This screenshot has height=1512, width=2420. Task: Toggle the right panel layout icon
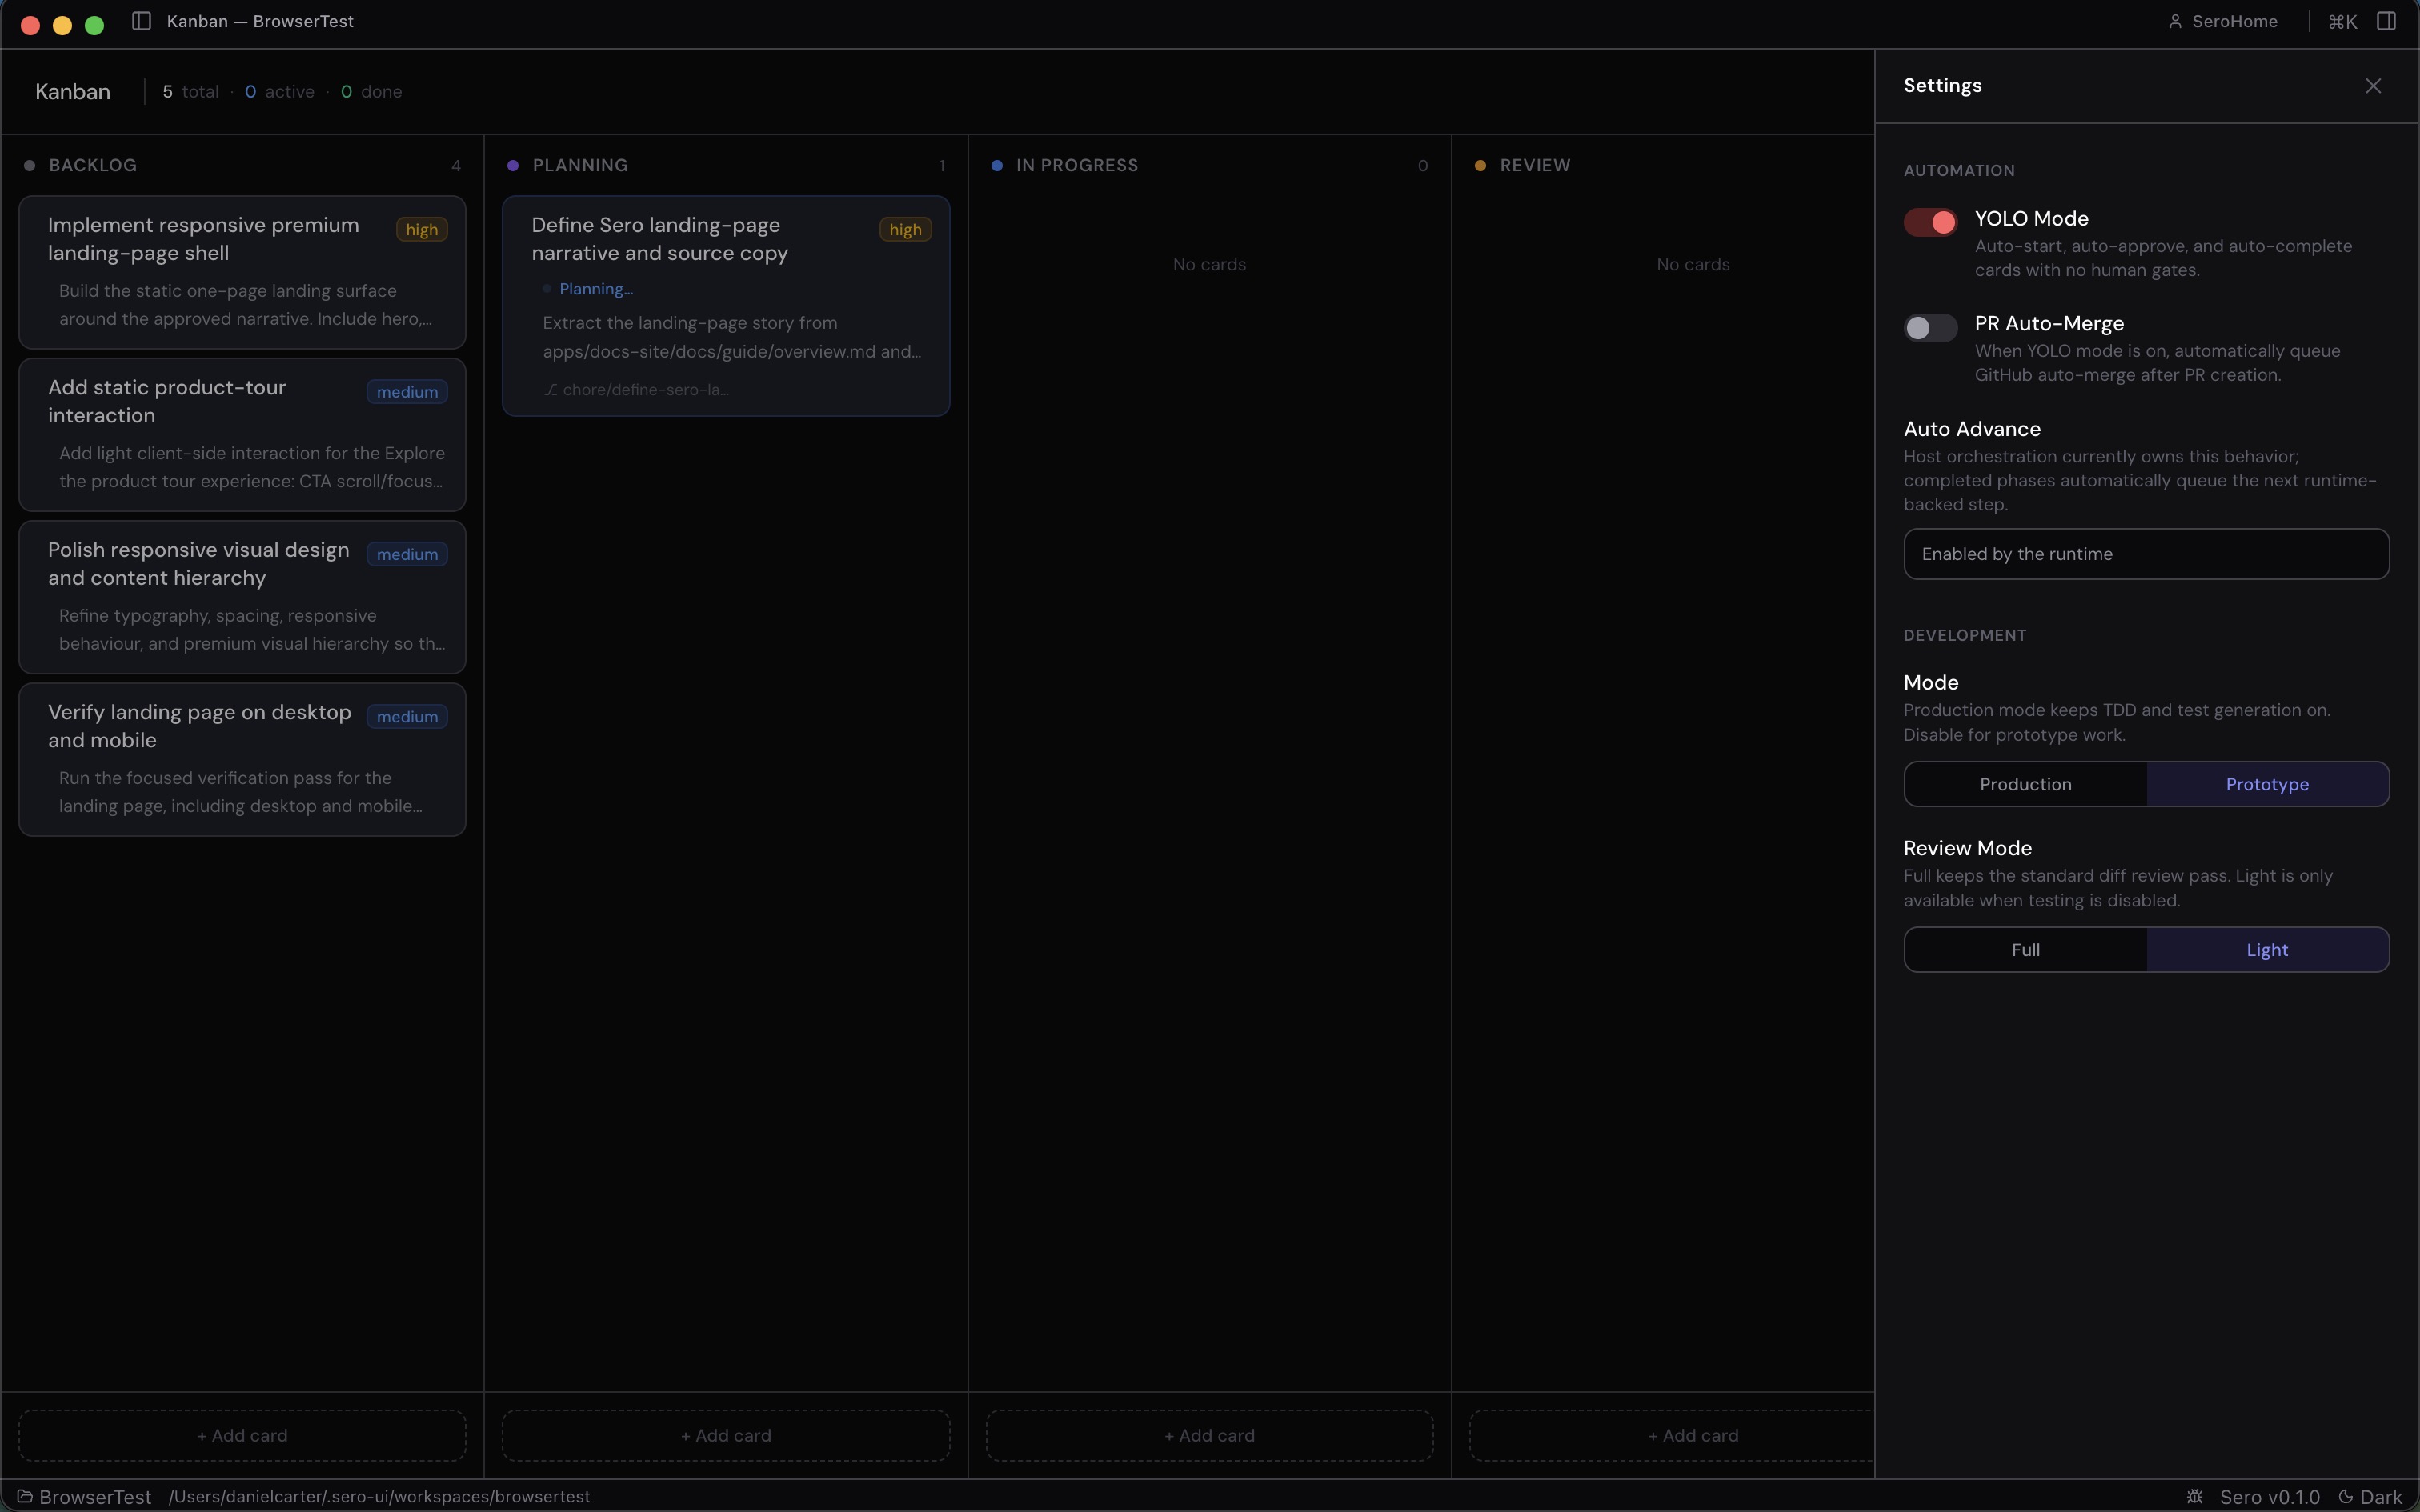tap(2388, 21)
